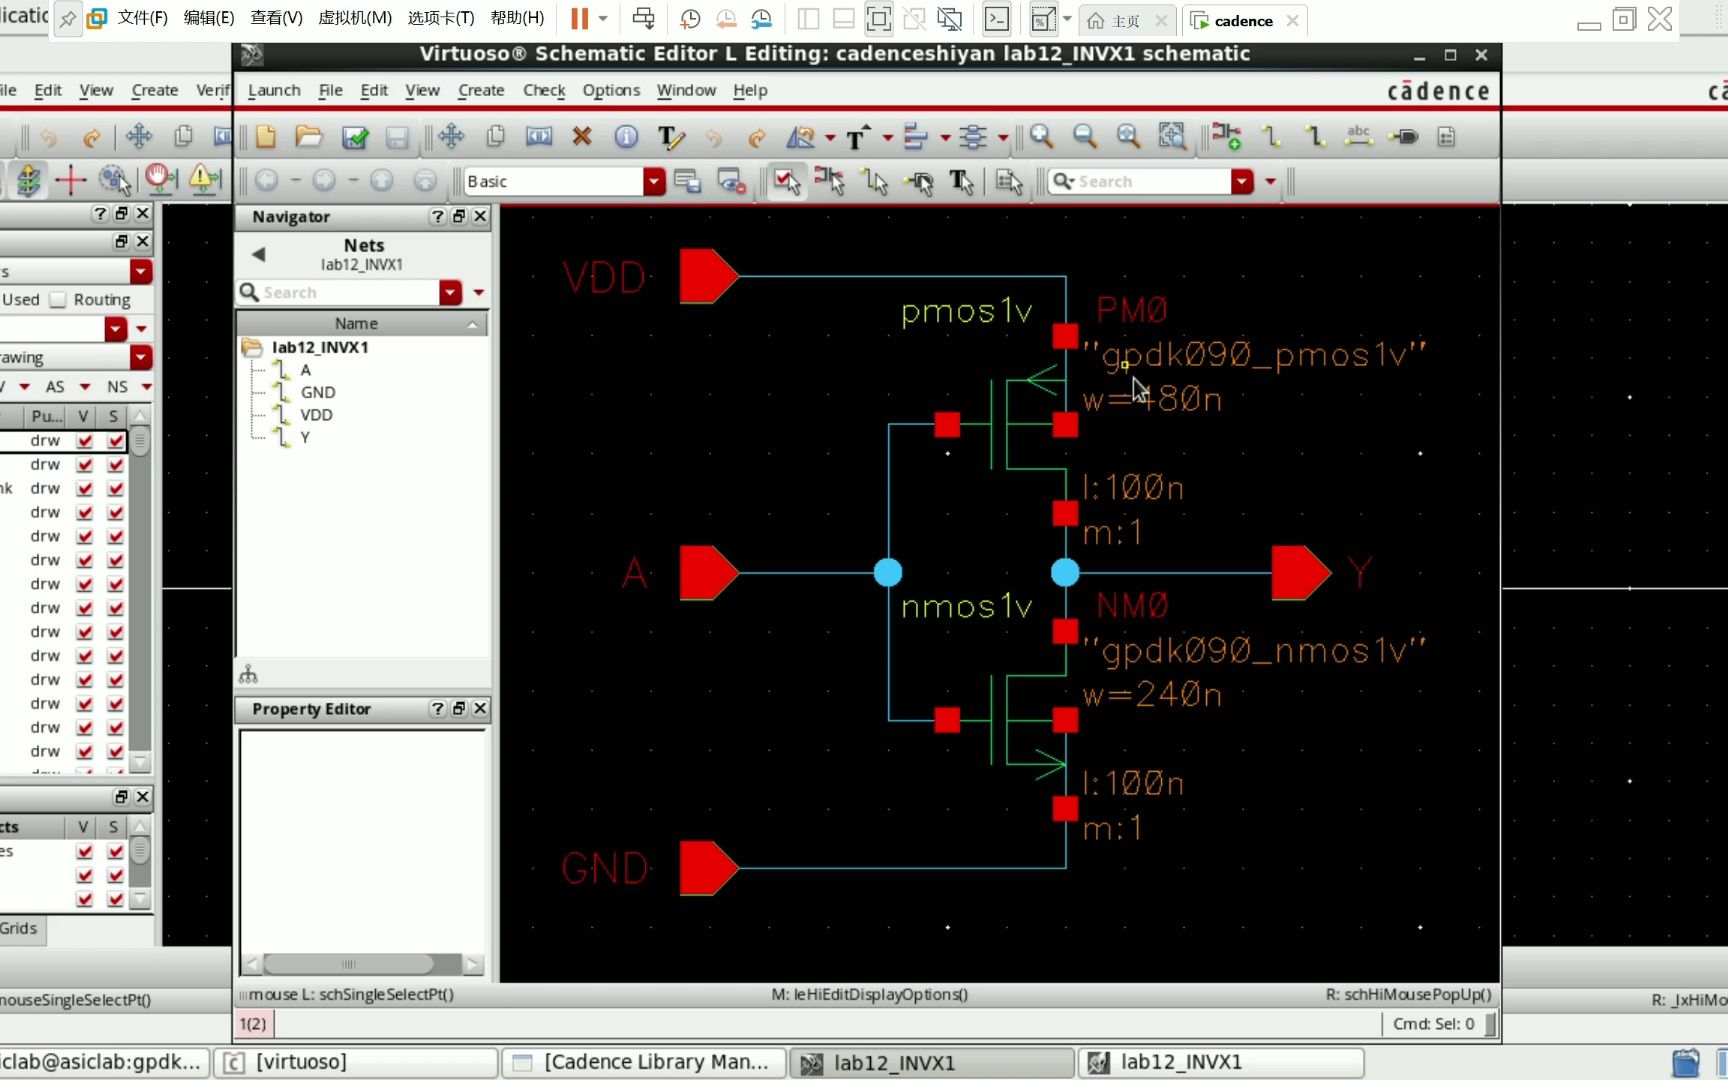Image resolution: width=1728 pixels, height=1080 pixels.
Task: Click the Create Wire Name abc icon
Action: pos(1359,136)
